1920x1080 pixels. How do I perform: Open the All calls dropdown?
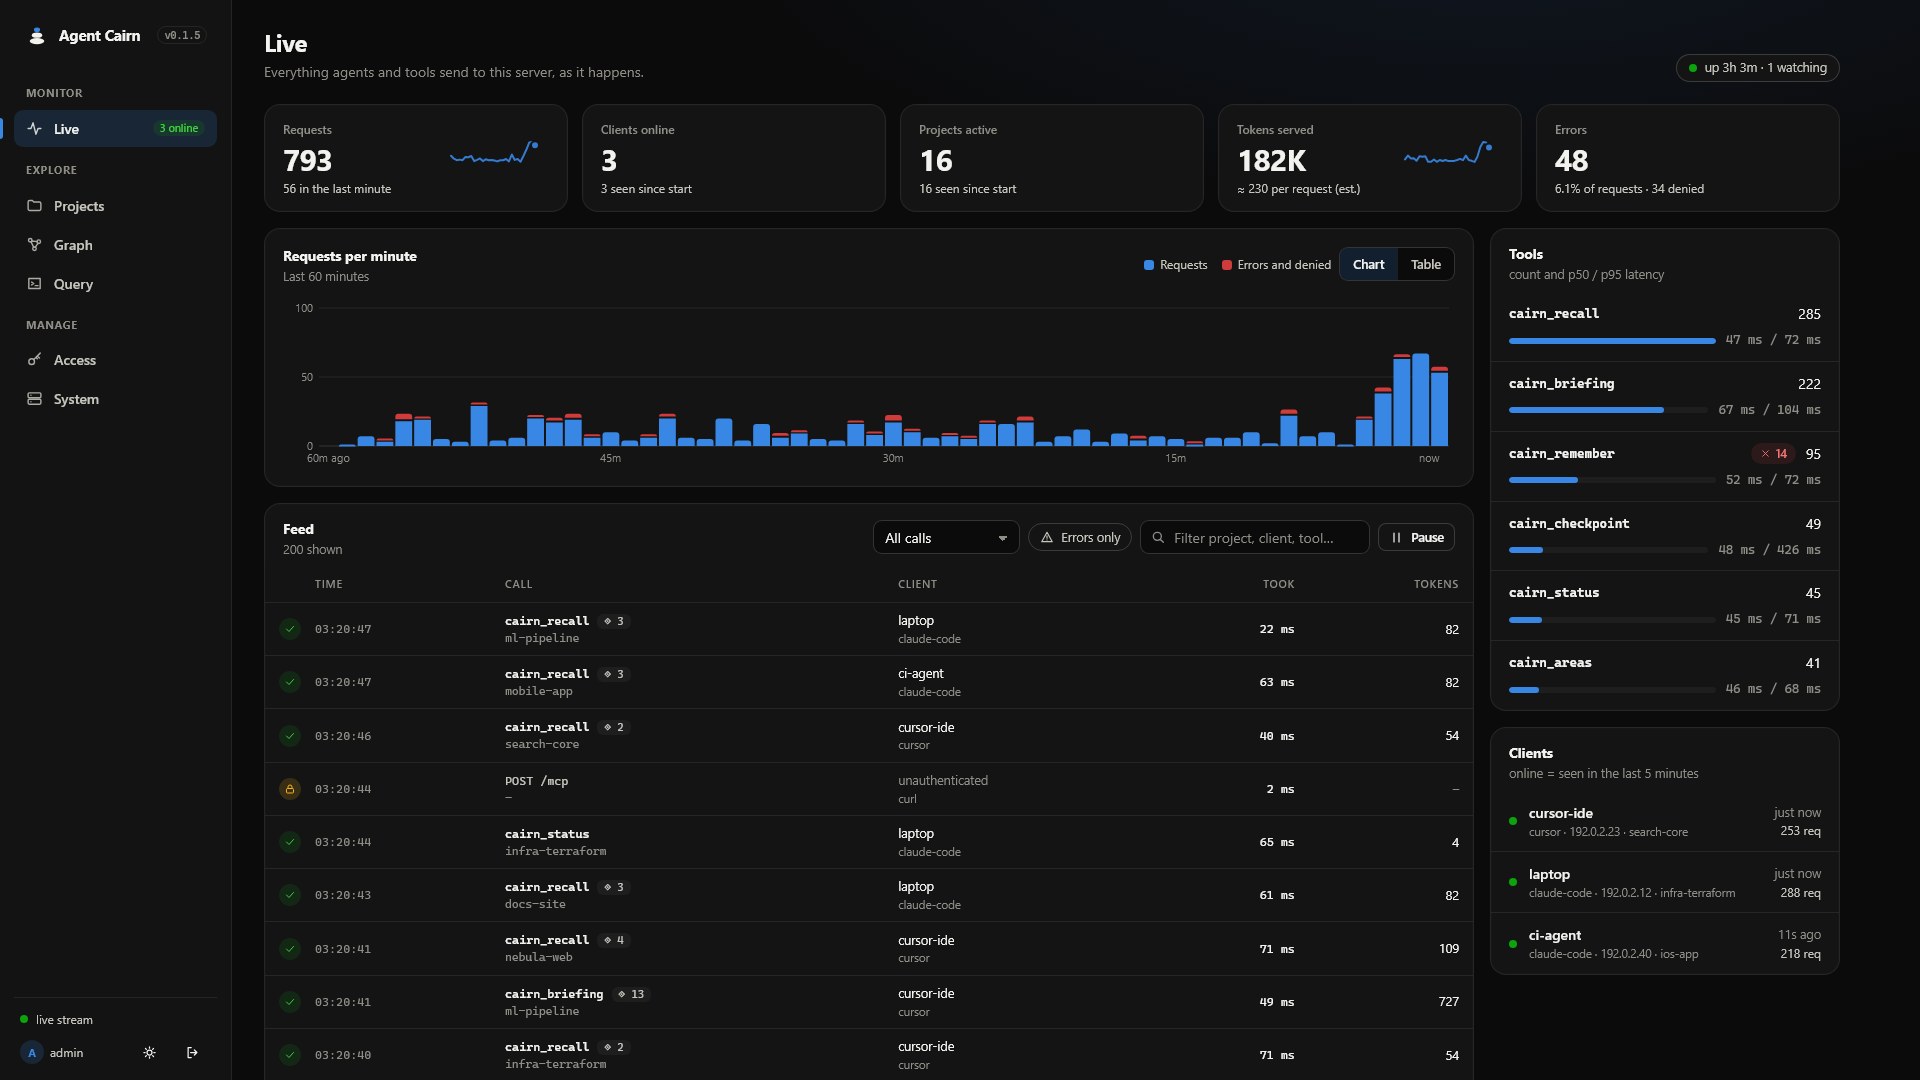coord(946,538)
